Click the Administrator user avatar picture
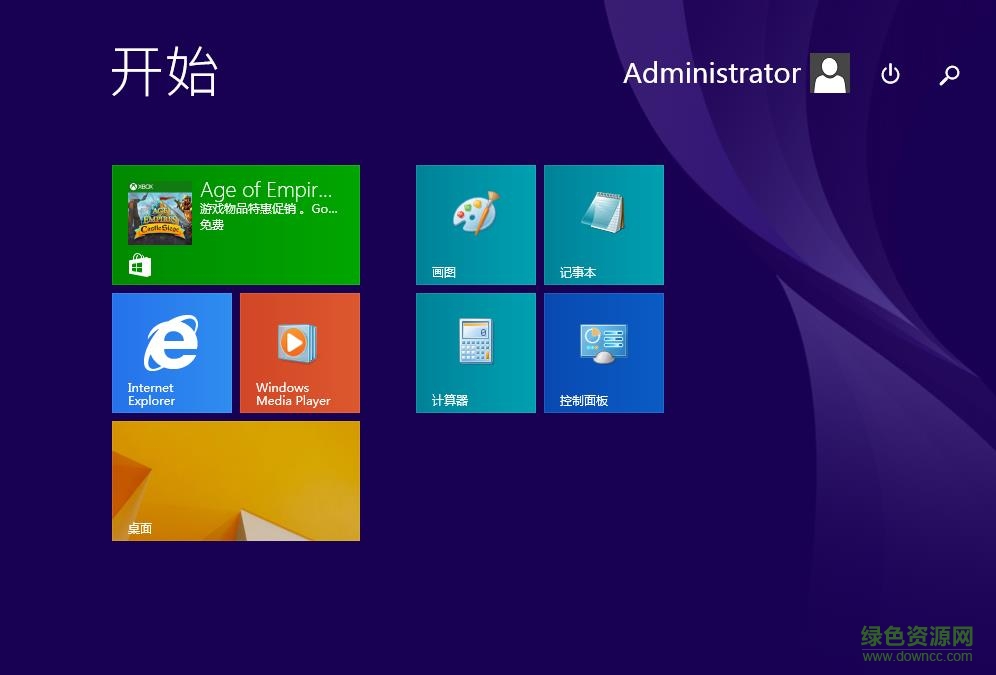 (829, 73)
